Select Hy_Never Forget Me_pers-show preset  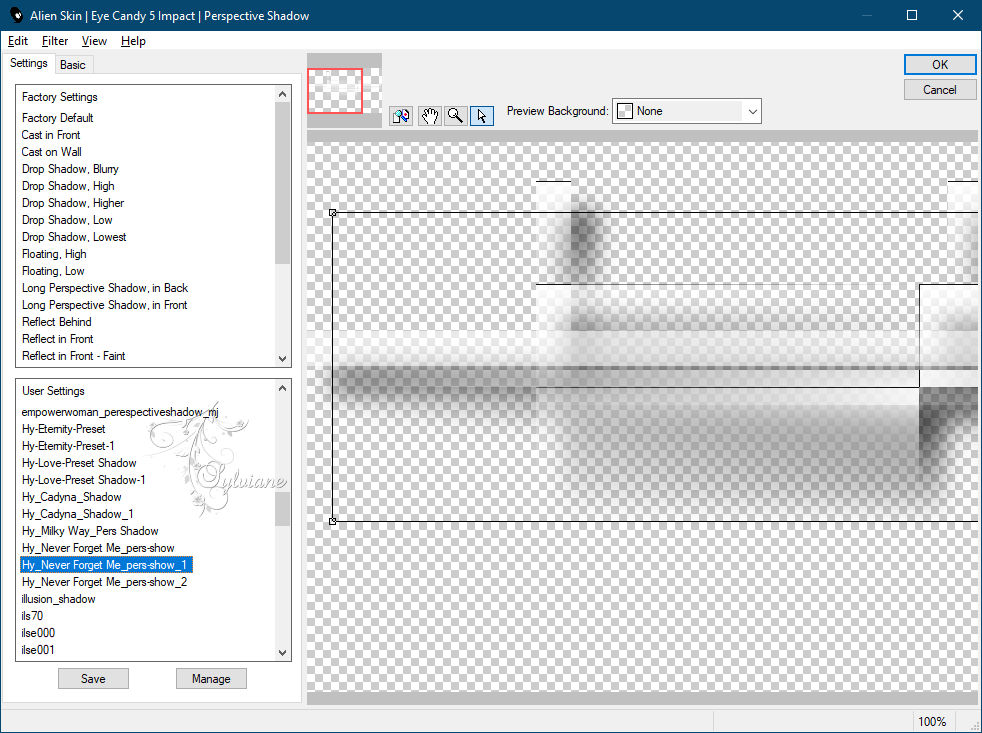[x=98, y=548]
